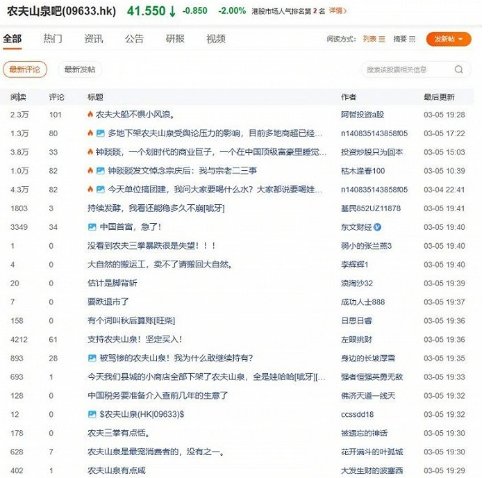Open the 详情 link beside the popularity ranking

tap(337, 11)
